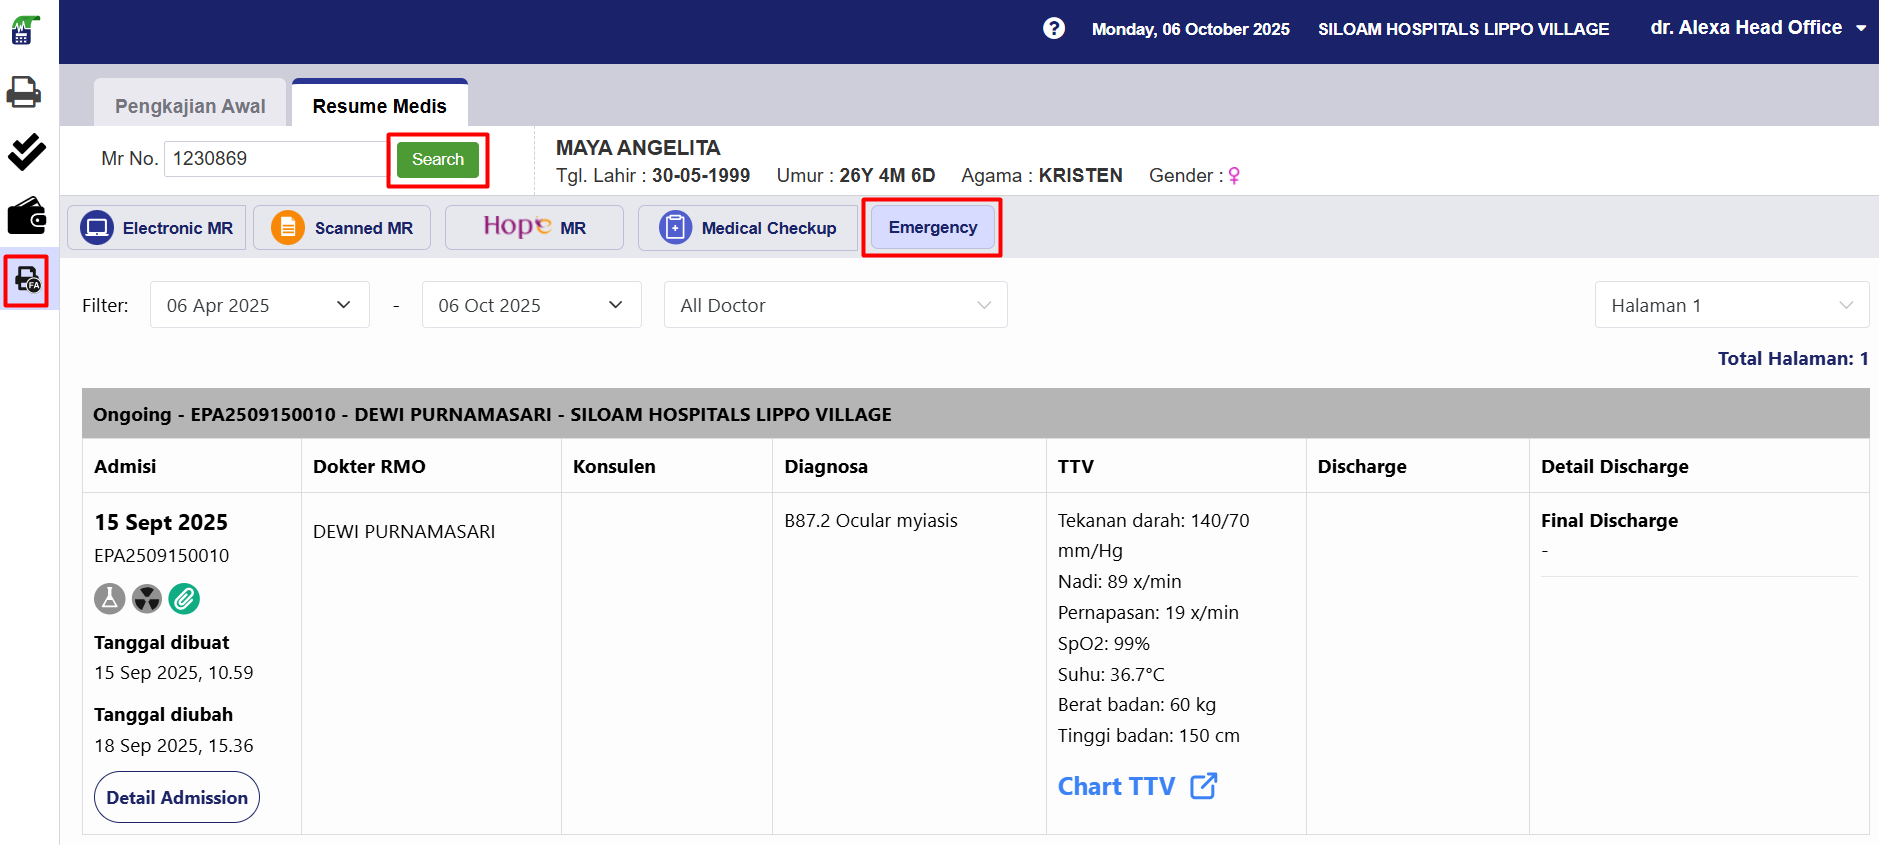Click the printer icon in left sidebar
This screenshot has height=845, width=1879.
click(24, 92)
